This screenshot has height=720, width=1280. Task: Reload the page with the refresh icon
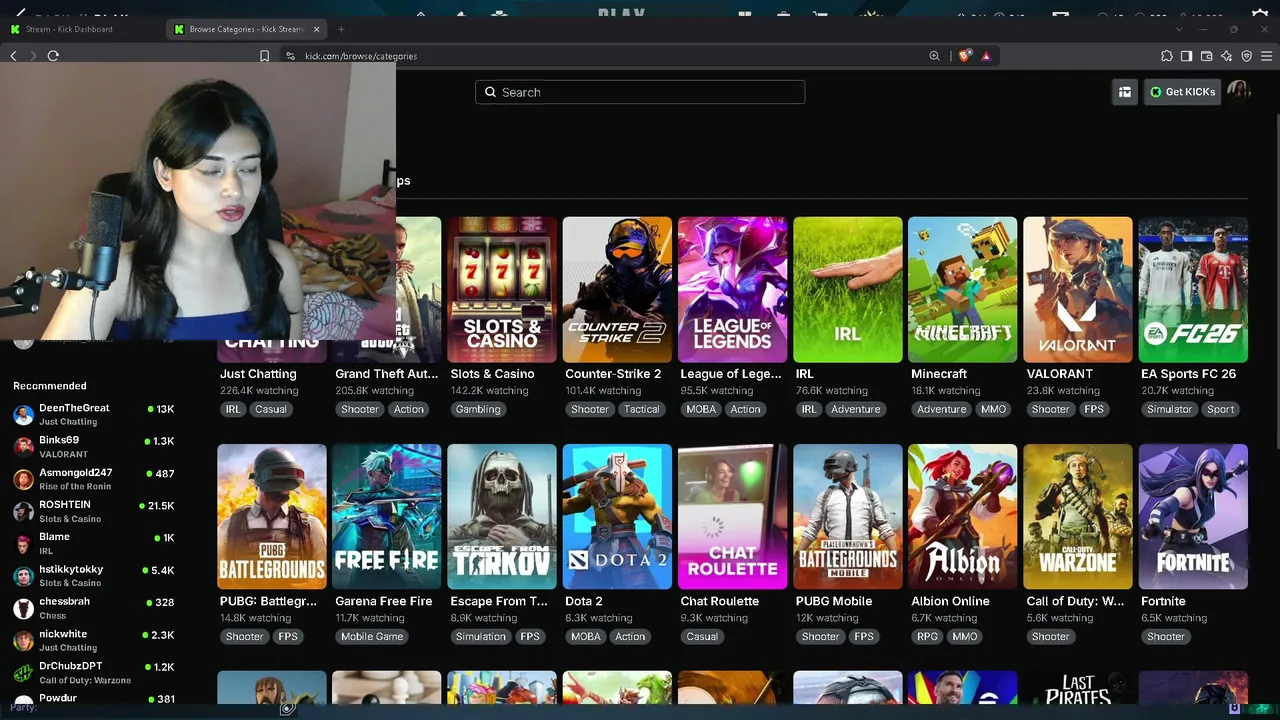pyautogui.click(x=53, y=56)
